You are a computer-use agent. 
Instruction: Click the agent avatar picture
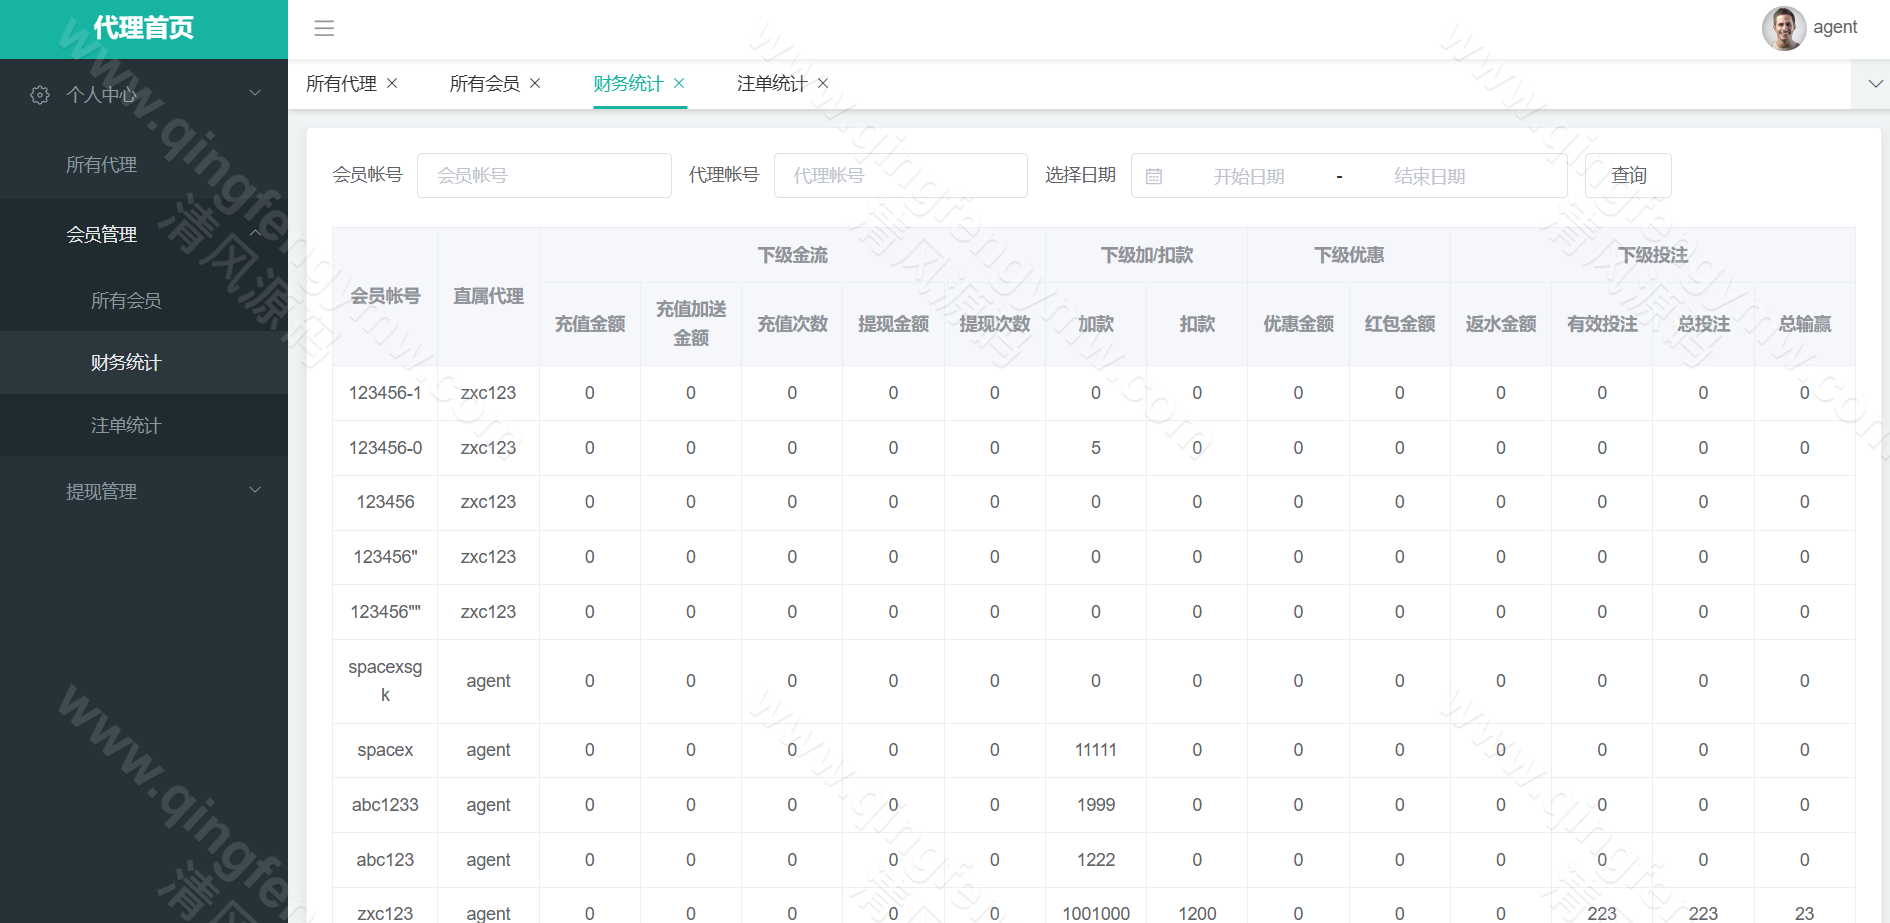pos(1783,28)
